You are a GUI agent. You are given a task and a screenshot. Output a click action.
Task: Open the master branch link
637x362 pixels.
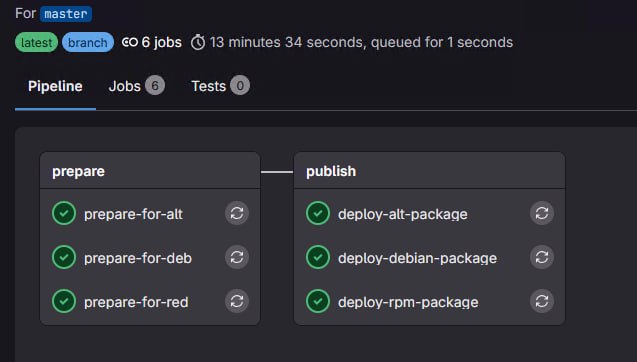pyautogui.click(x=66, y=14)
